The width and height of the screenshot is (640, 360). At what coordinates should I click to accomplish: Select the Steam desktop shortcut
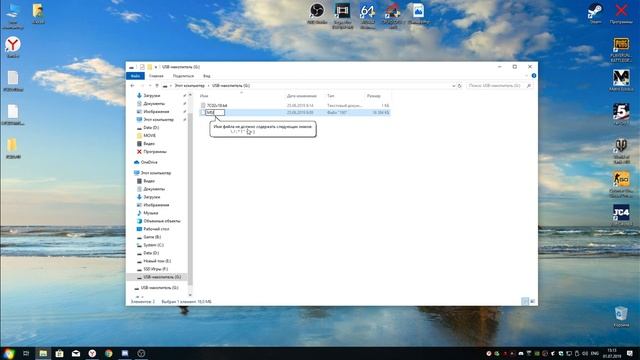[x=595, y=13]
